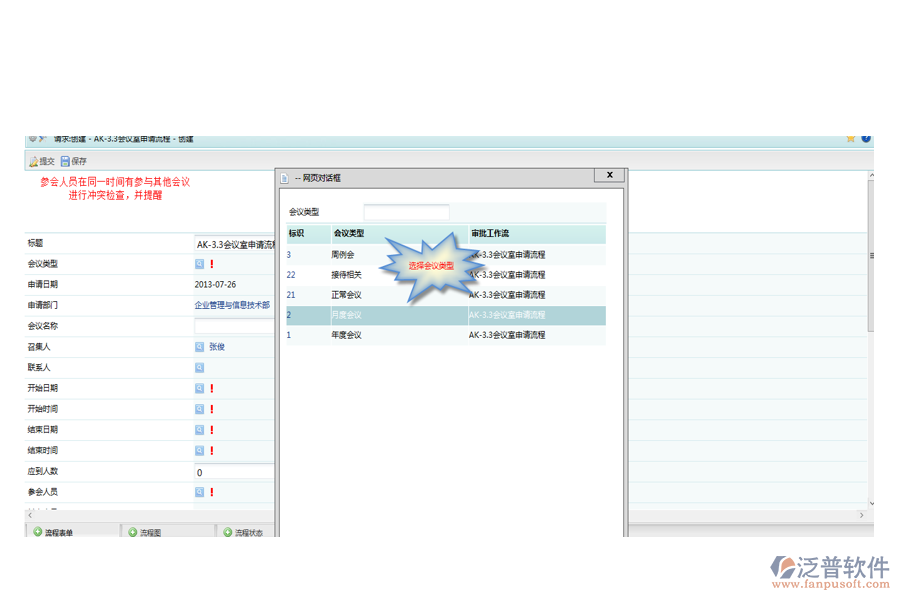Open the 开始时间 picker icon
The image size is (900, 600).
[199, 409]
